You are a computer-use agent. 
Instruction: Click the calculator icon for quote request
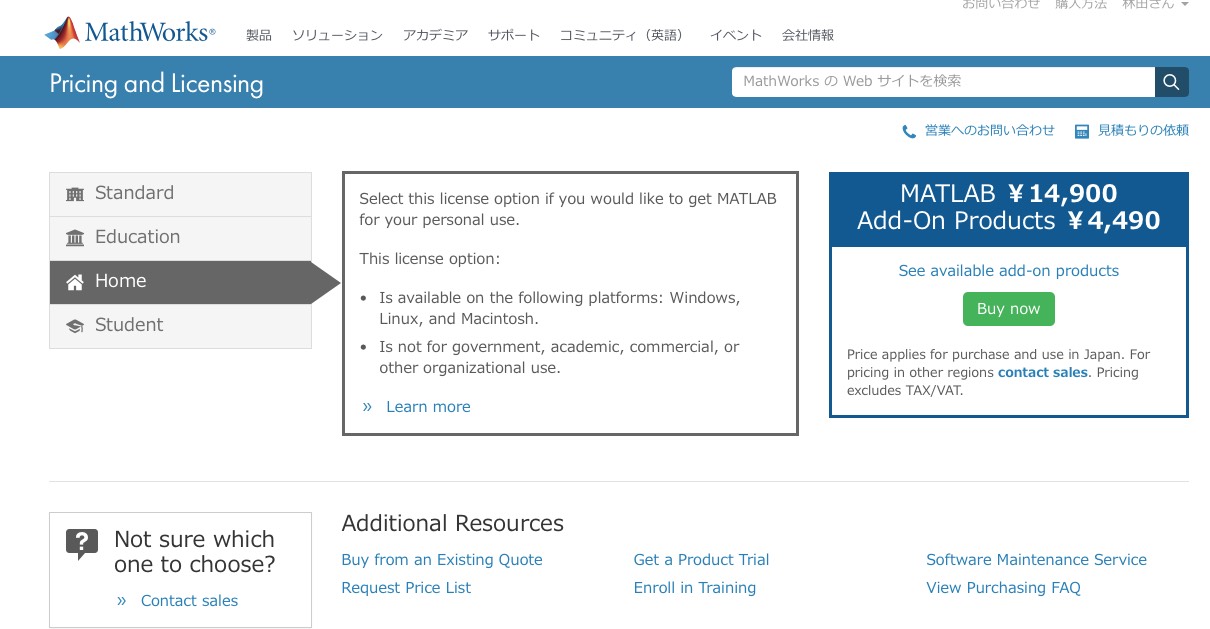(1081, 131)
